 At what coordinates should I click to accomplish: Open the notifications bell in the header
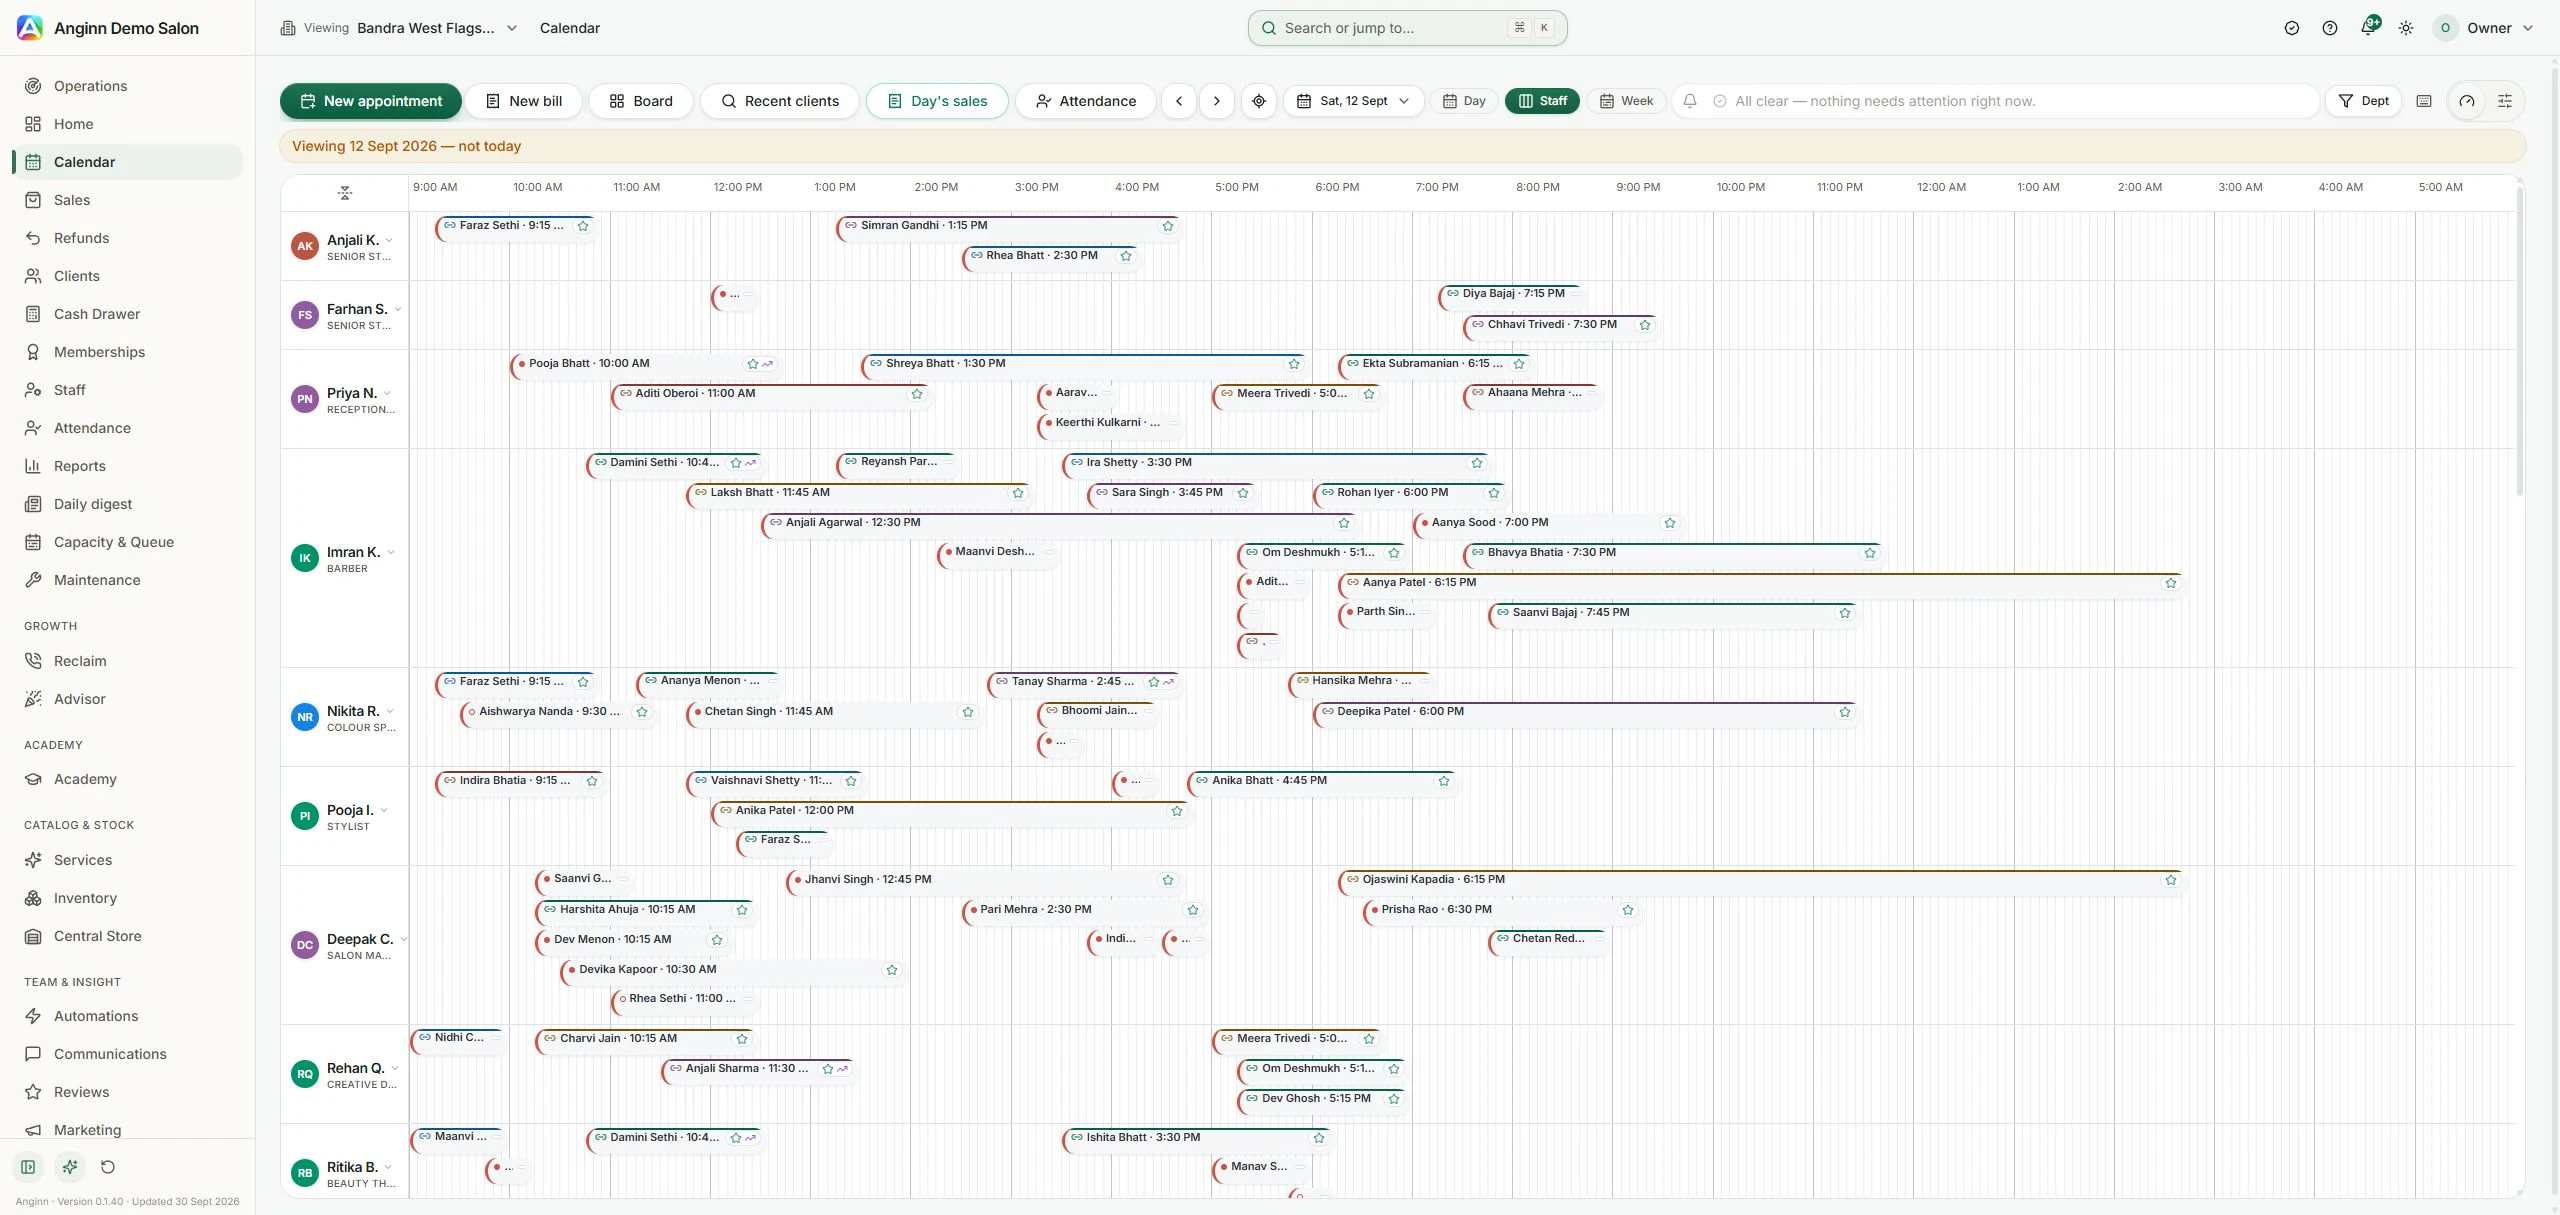(x=2368, y=28)
